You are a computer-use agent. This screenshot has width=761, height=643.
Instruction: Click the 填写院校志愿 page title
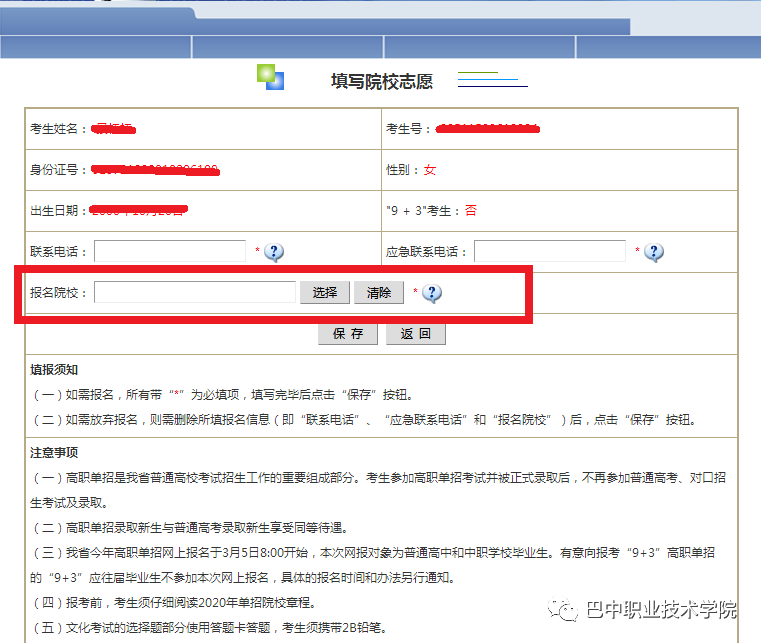click(x=381, y=81)
